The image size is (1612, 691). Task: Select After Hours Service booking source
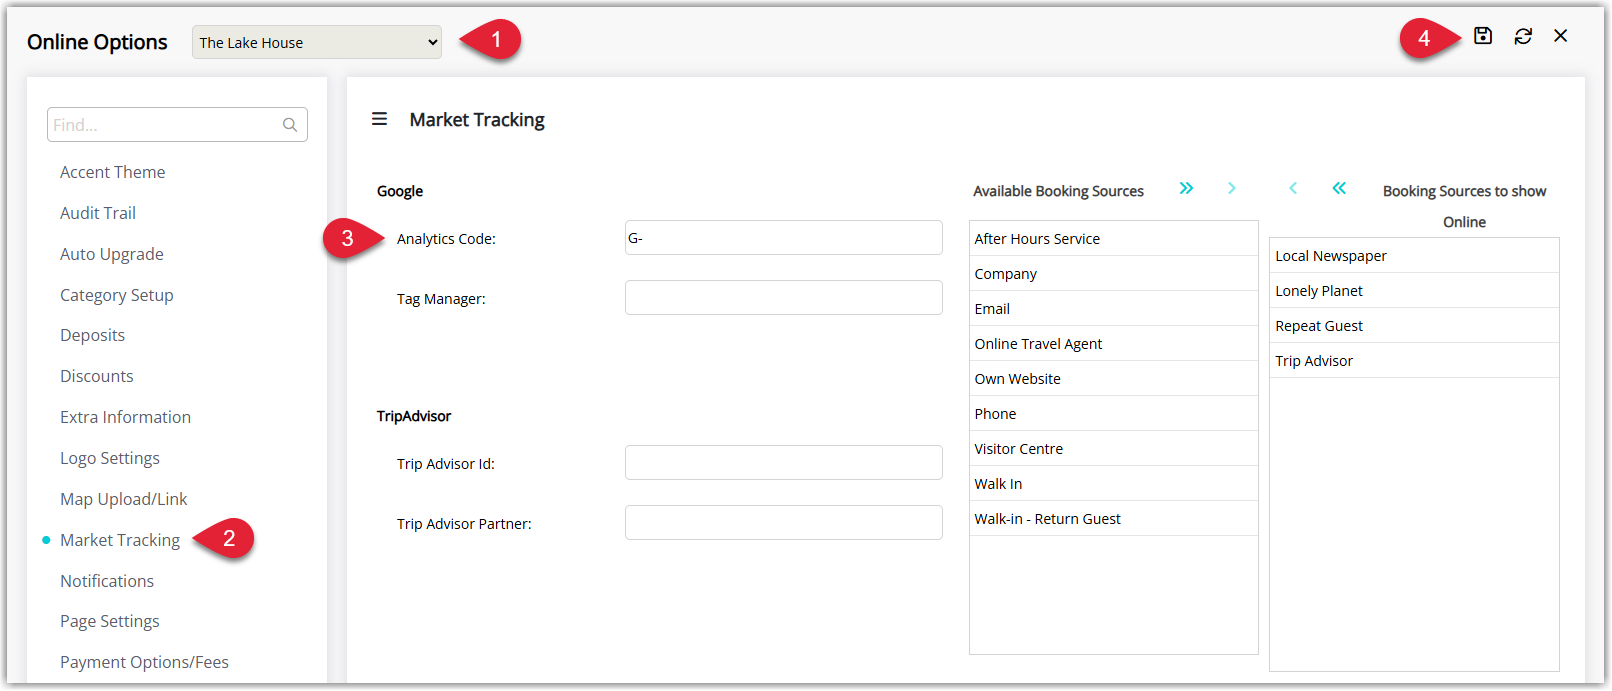click(x=1114, y=239)
